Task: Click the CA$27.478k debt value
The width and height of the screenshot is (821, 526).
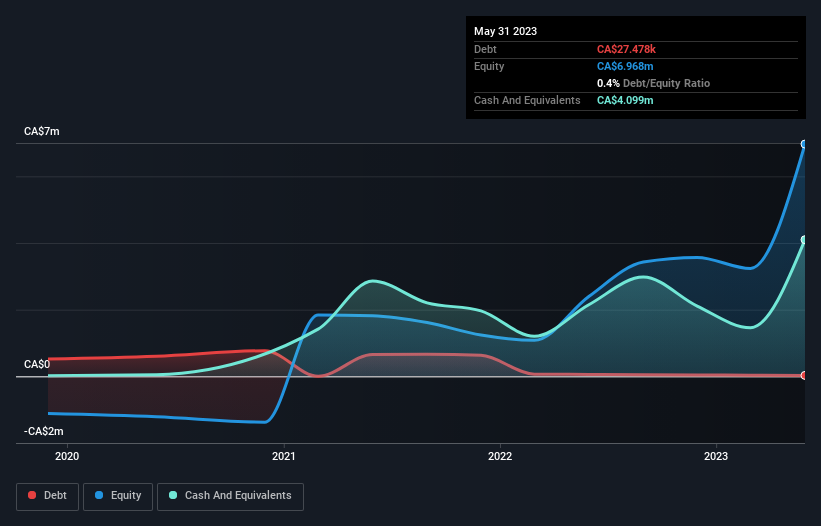Action: 626,49
